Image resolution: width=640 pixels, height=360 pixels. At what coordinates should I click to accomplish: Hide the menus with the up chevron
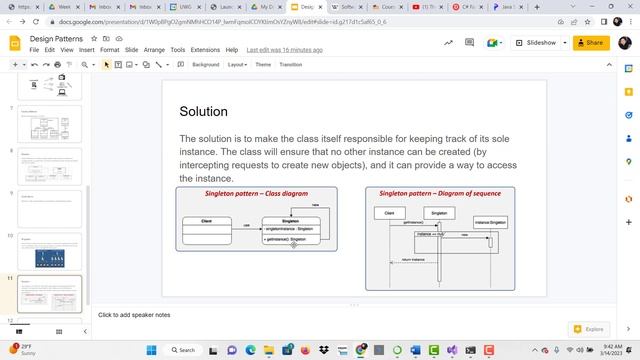click(609, 64)
